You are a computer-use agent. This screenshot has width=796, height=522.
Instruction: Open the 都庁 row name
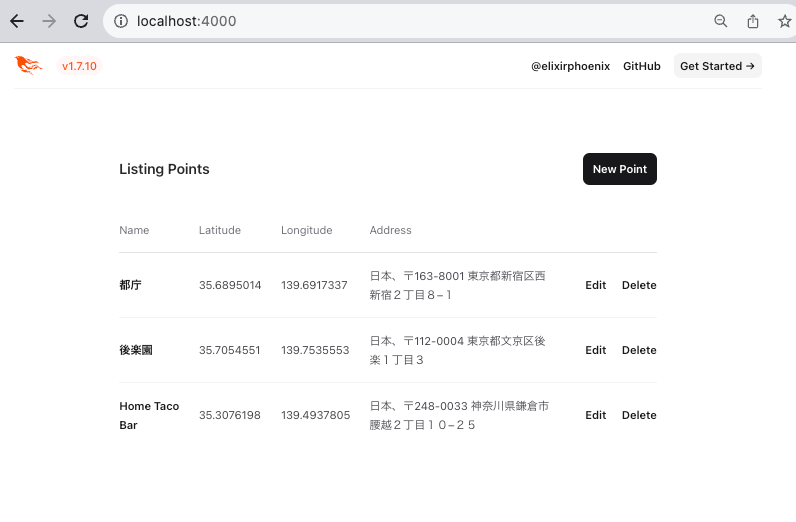[130, 285]
